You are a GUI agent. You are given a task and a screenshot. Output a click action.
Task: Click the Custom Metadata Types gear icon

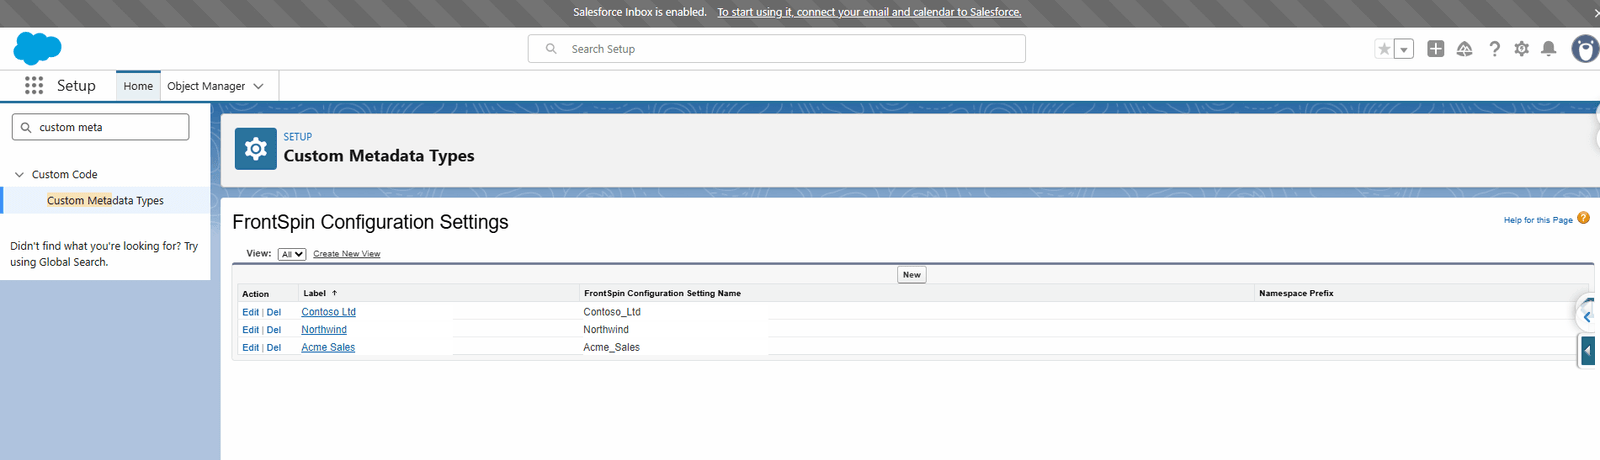[x=256, y=149]
